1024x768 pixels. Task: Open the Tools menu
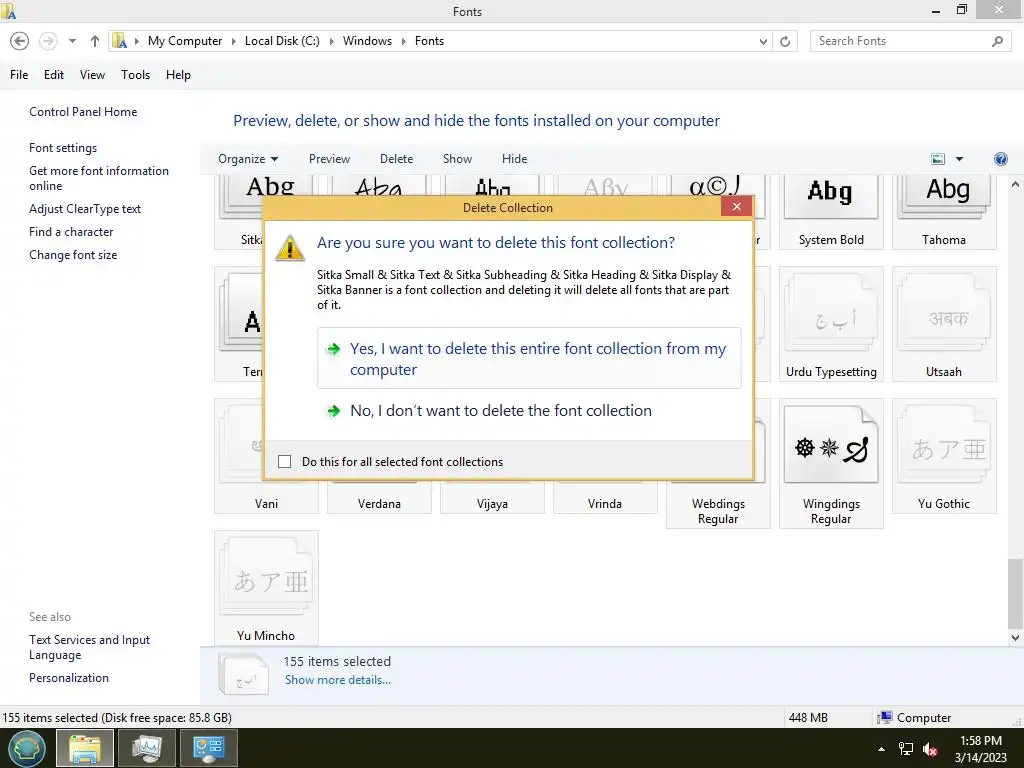click(135, 75)
